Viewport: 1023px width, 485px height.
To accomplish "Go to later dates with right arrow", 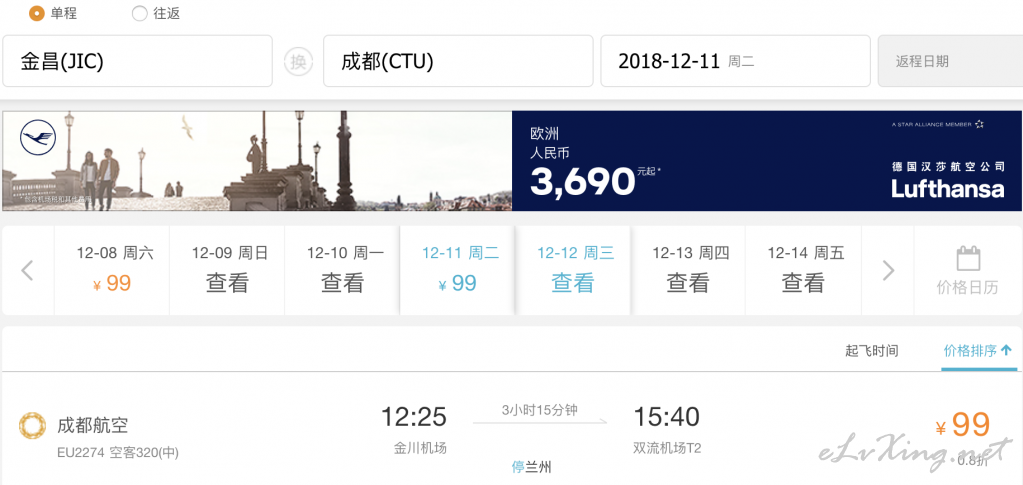I will (888, 270).
